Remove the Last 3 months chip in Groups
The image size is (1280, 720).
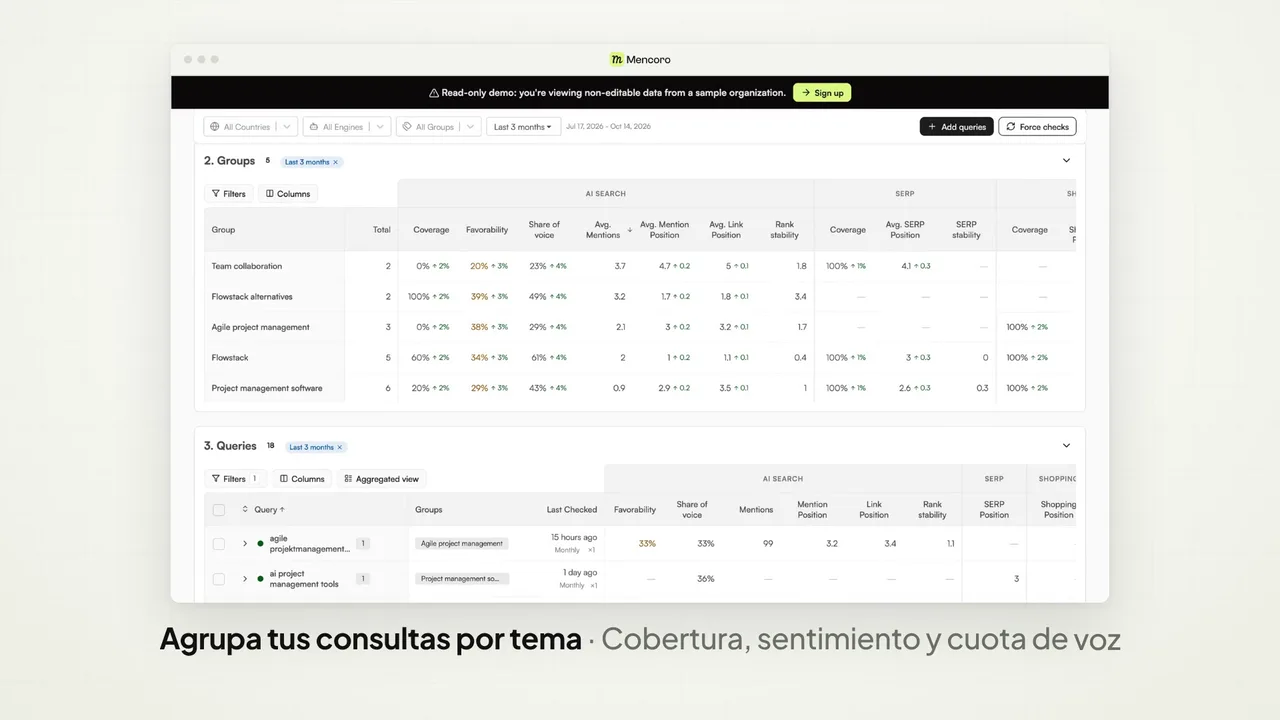[x=335, y=162]
